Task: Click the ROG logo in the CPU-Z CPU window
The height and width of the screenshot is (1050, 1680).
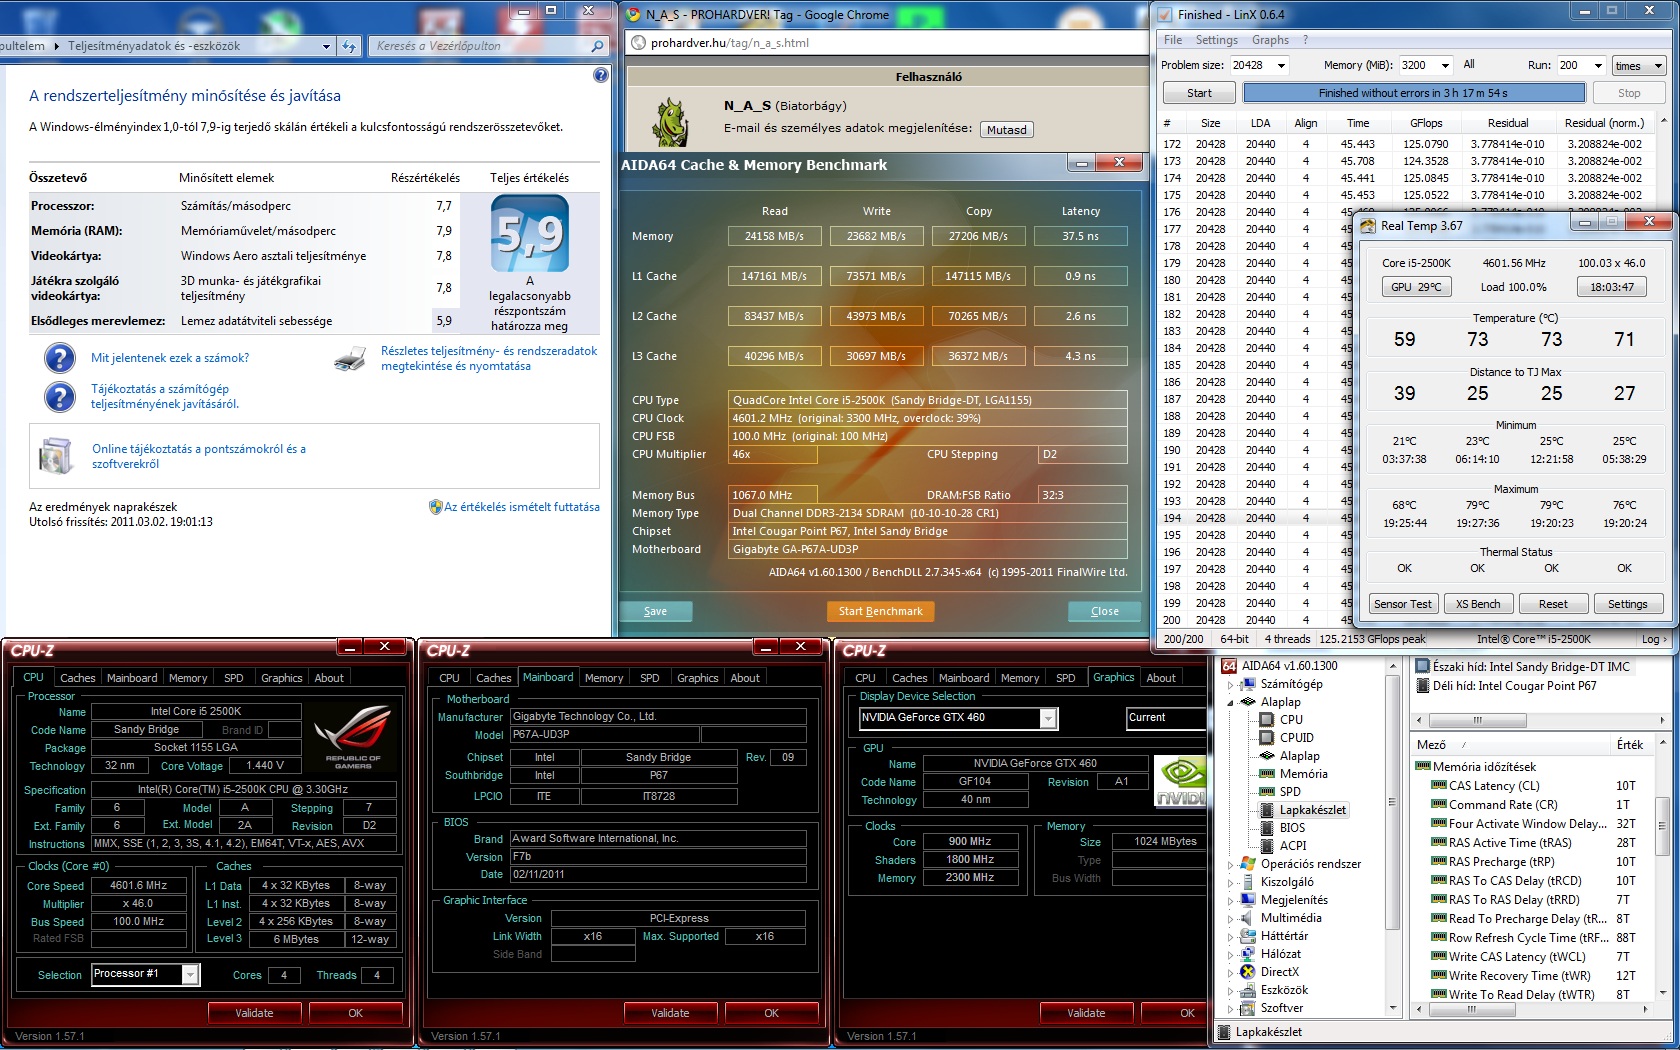Action: (353, 737)
